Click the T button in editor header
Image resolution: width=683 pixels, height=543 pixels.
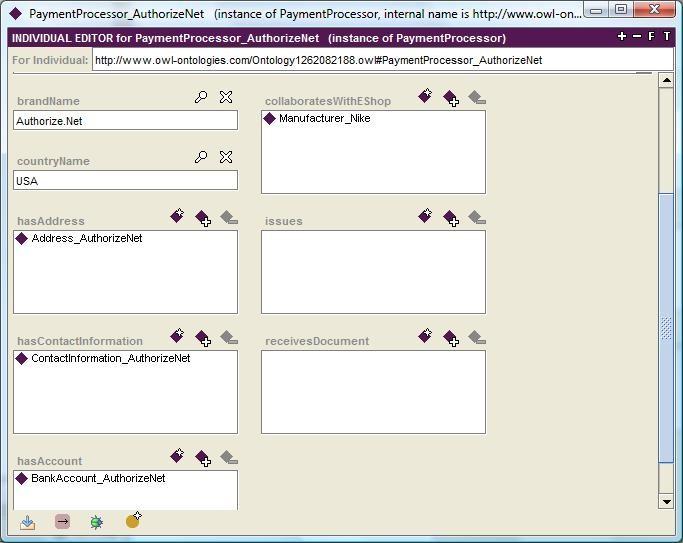tap(666, 37)
